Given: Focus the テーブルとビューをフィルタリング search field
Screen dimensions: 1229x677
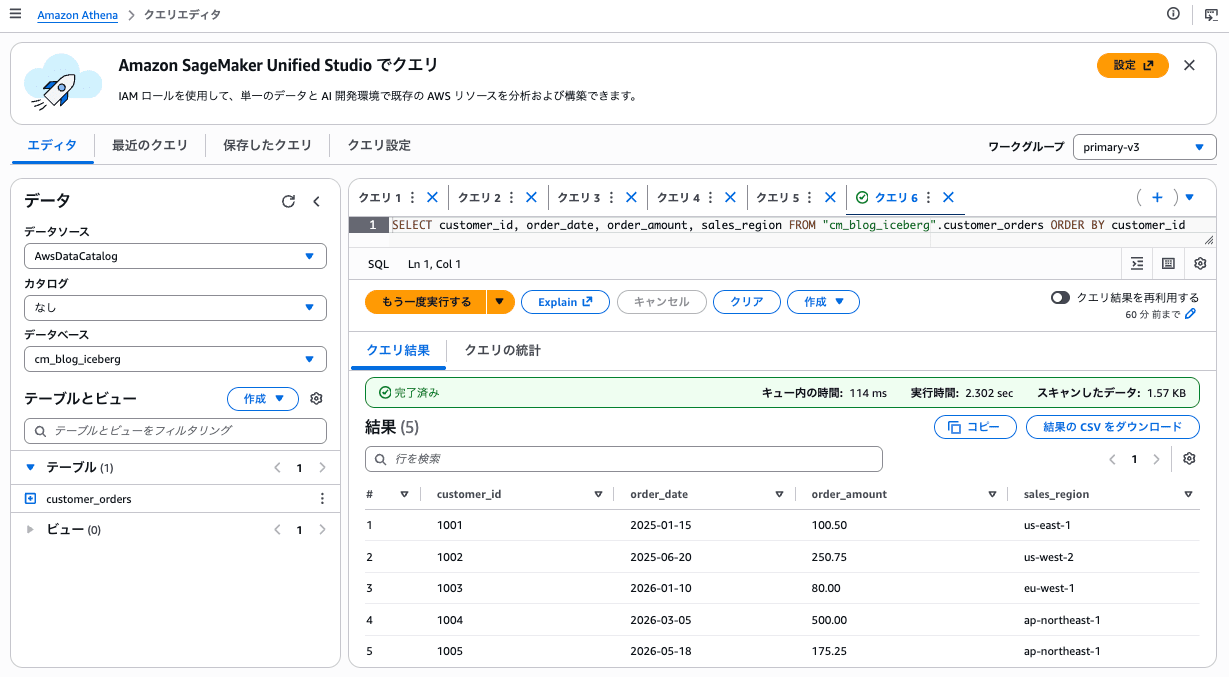Looking at the screenshot, I should [x=175, y=431].
